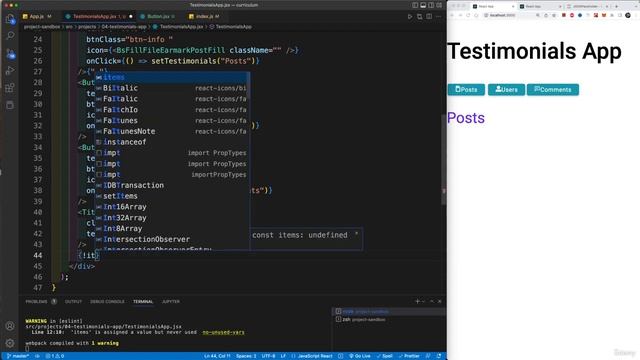Open the Manage gear icon
The image size is (640, 360).
(x=10, y=343)
